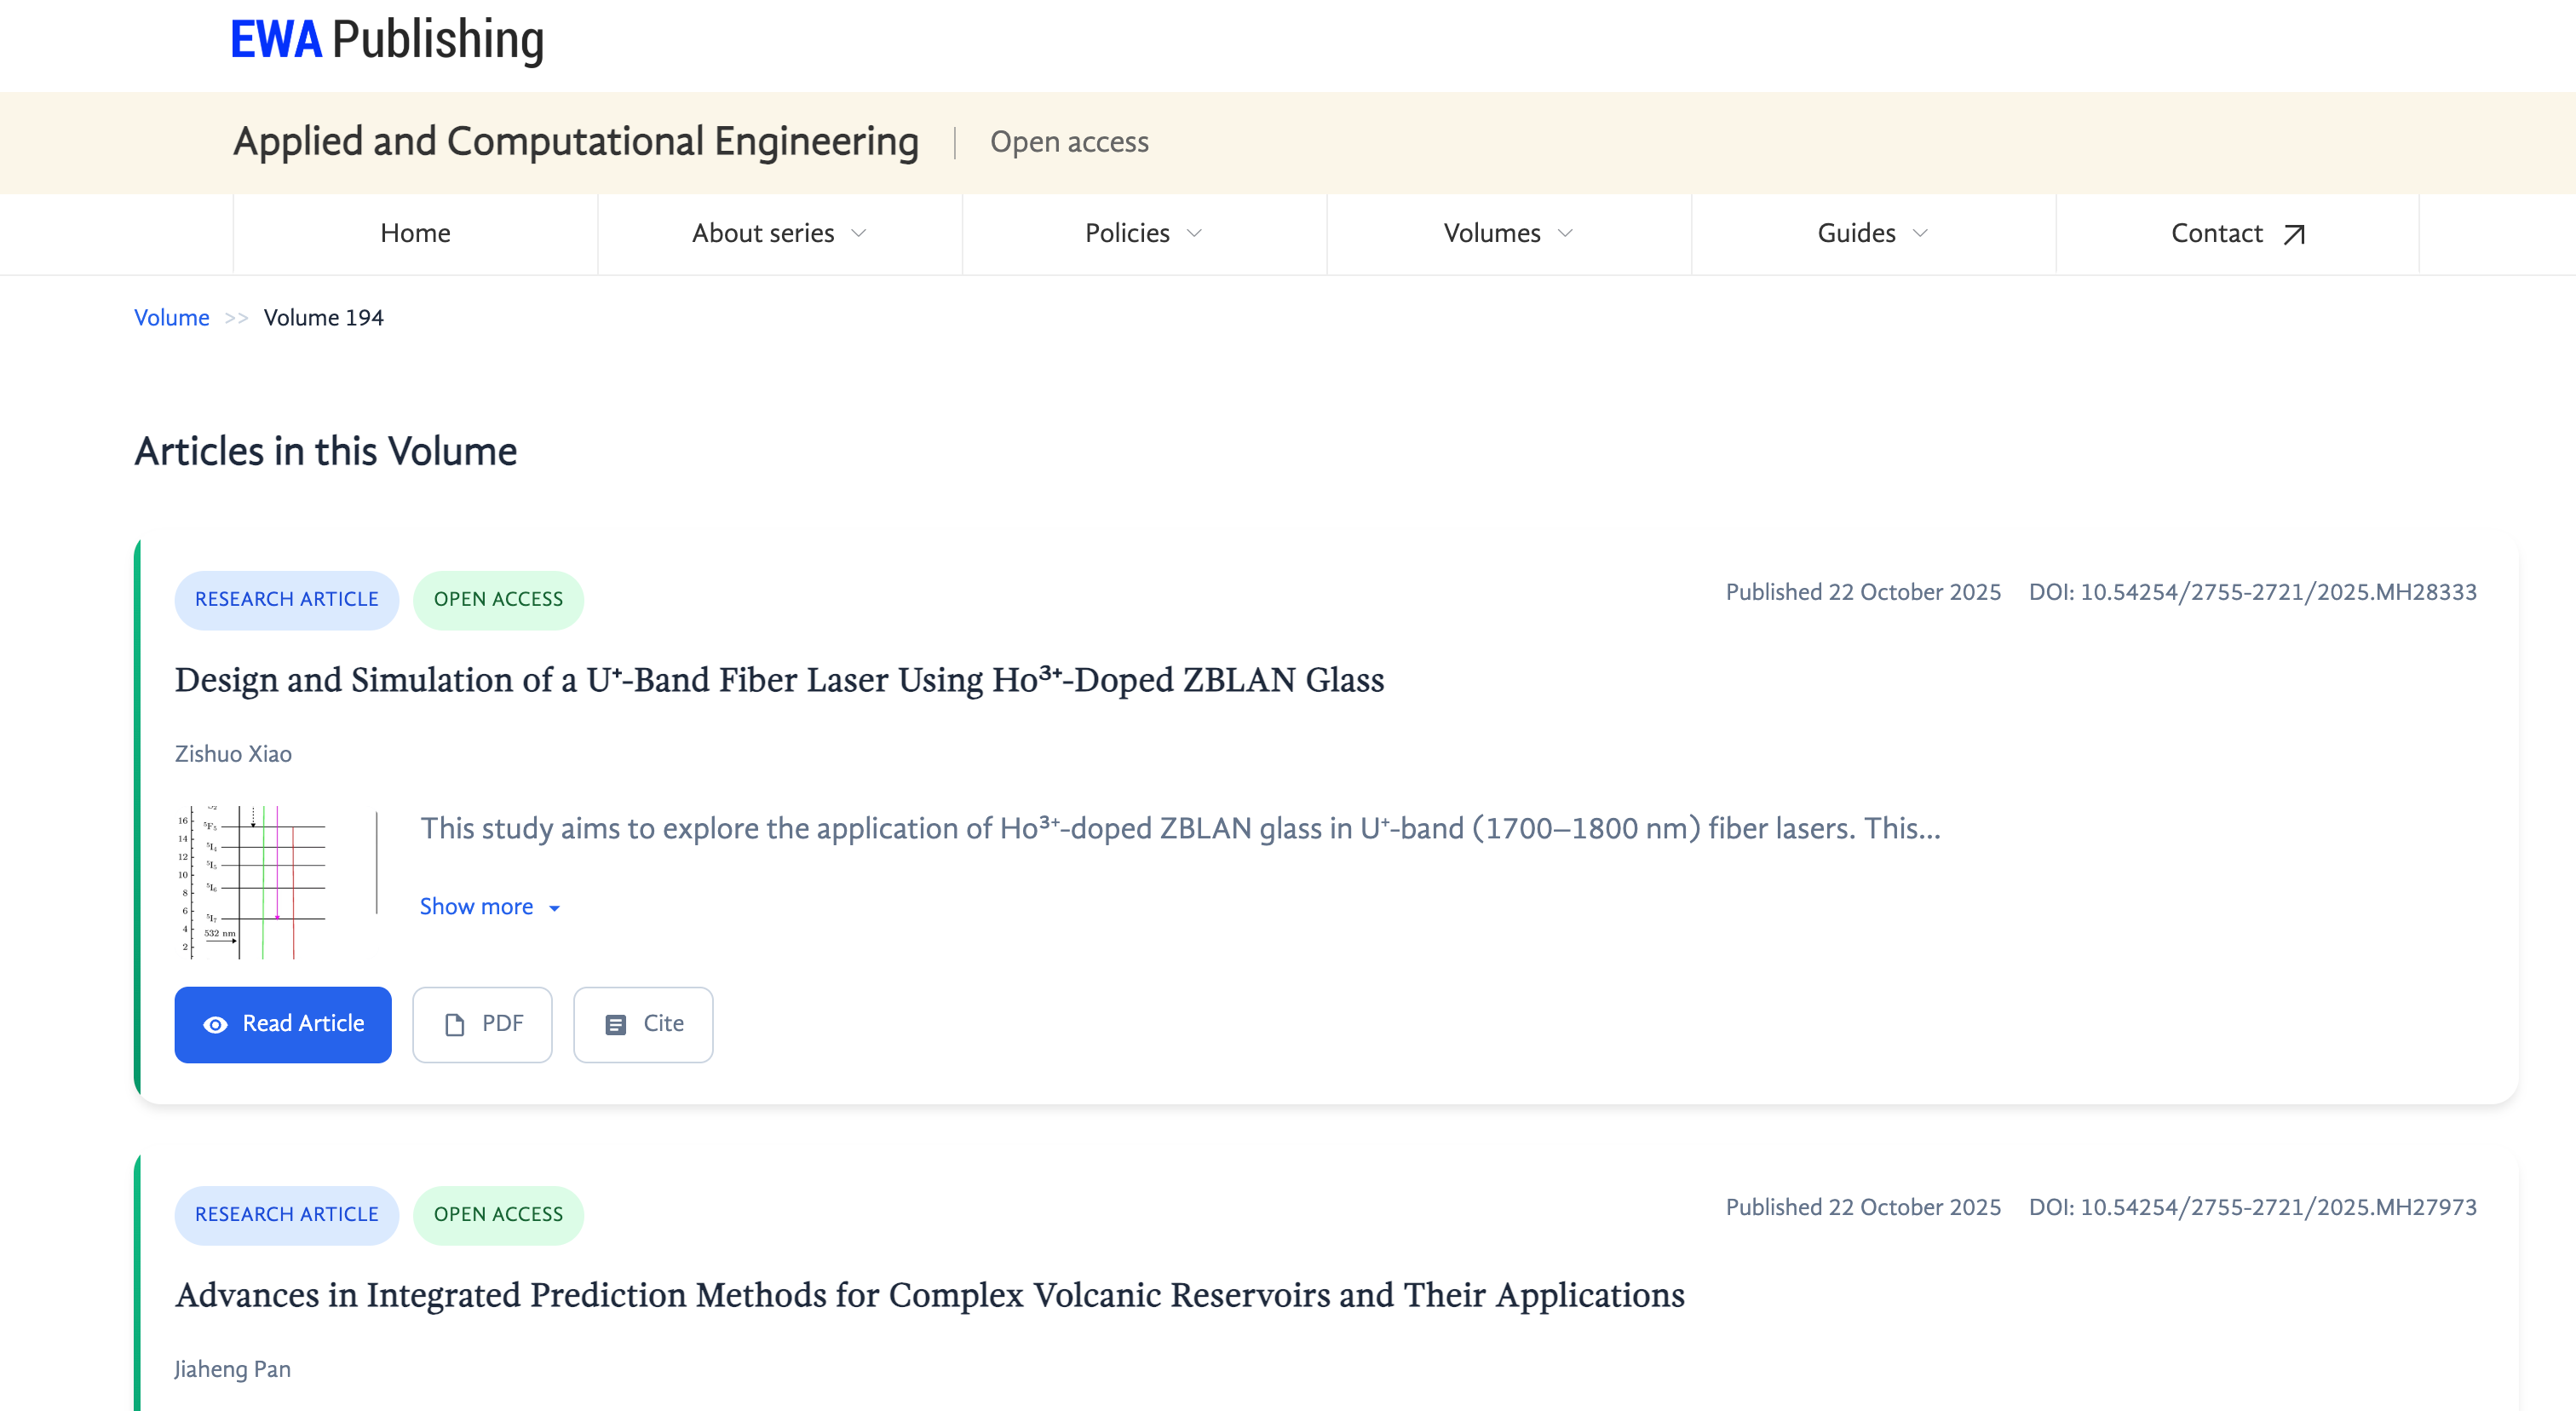Screen dimensions: 2576x1411
Task: Click author name Zishuo Xiao
Action: (x=233, y=754)
